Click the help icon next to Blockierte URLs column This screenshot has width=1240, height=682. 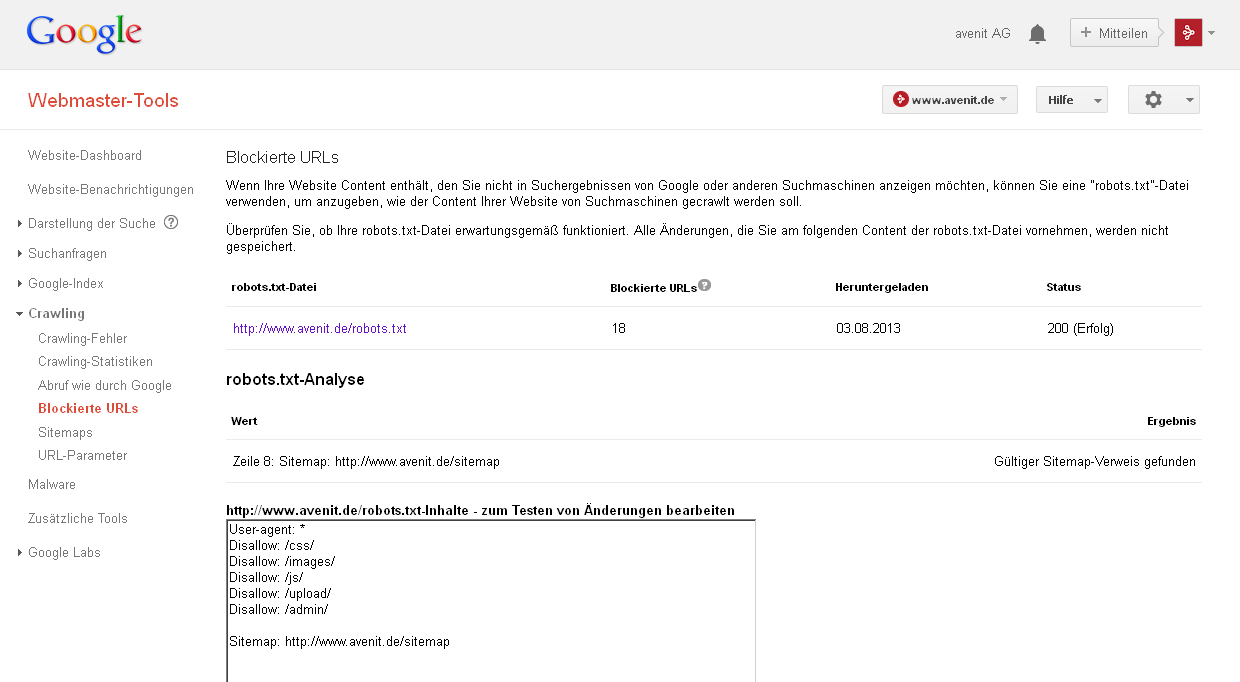(705, 285)
